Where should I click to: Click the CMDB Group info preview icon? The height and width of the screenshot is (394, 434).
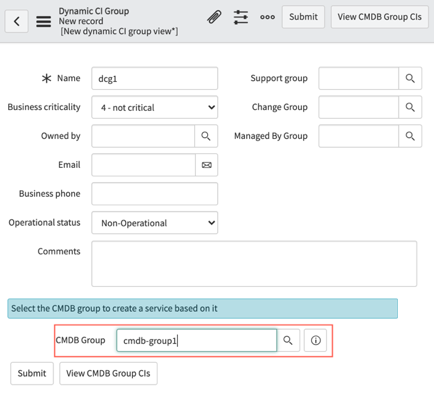315,340
